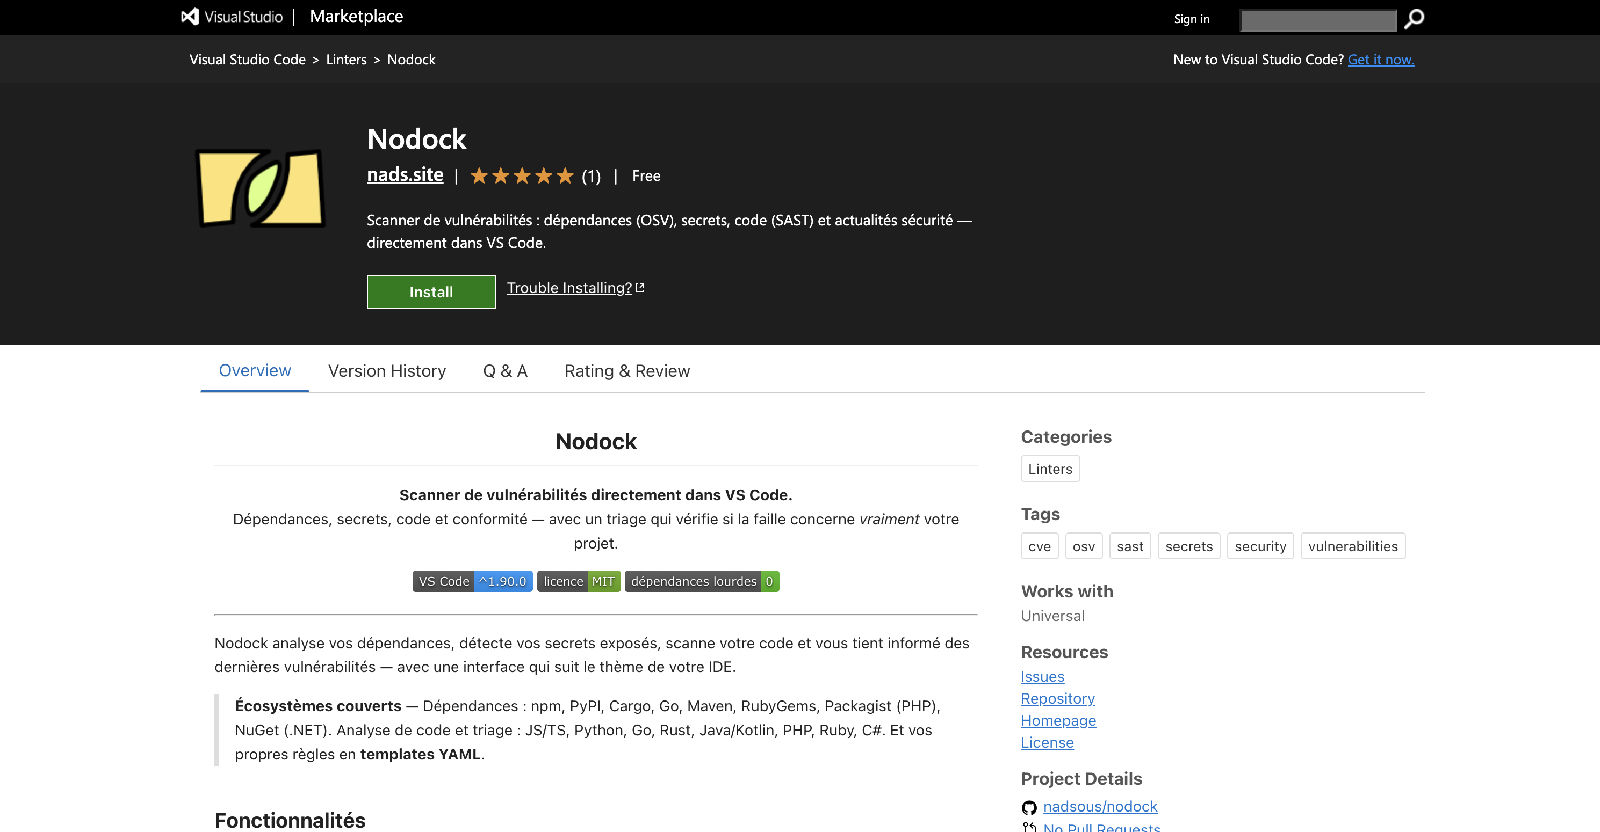
Task: Click the security tag
Action: [1260, 546]
